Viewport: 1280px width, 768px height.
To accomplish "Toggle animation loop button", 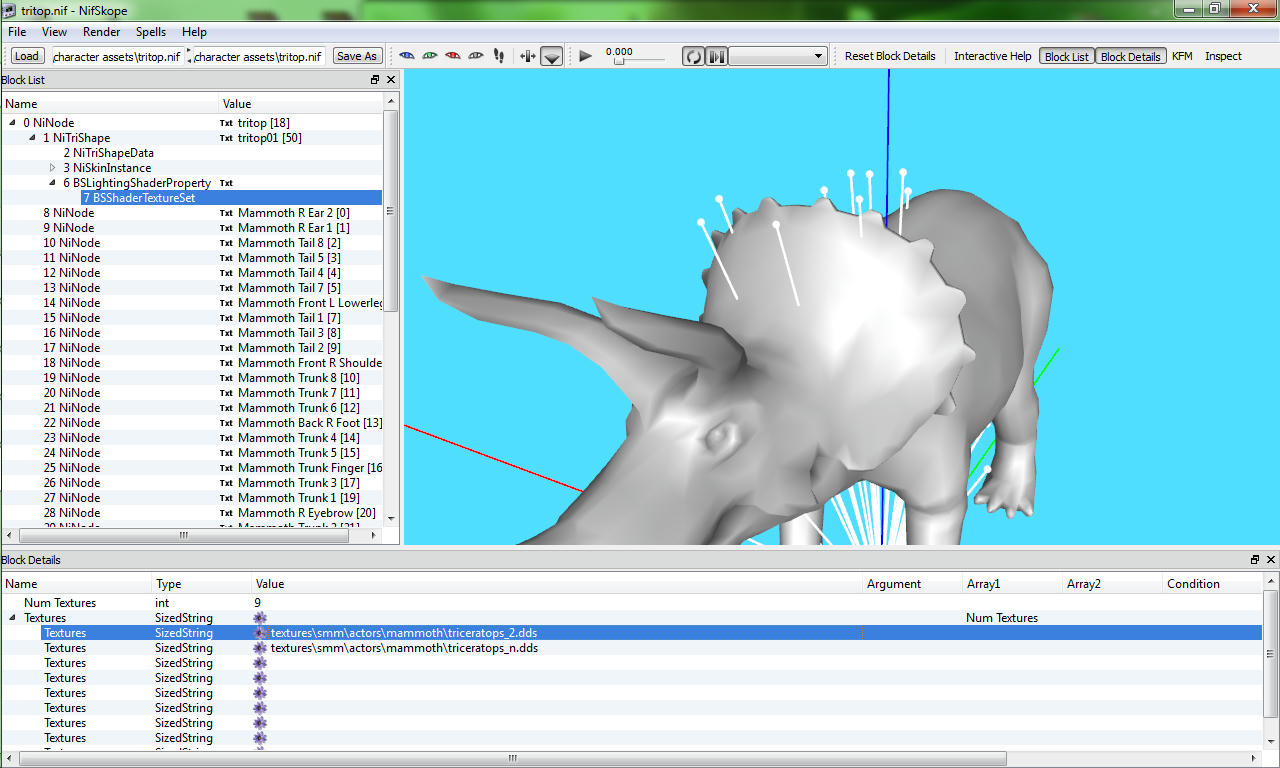I will pos(693,56).
